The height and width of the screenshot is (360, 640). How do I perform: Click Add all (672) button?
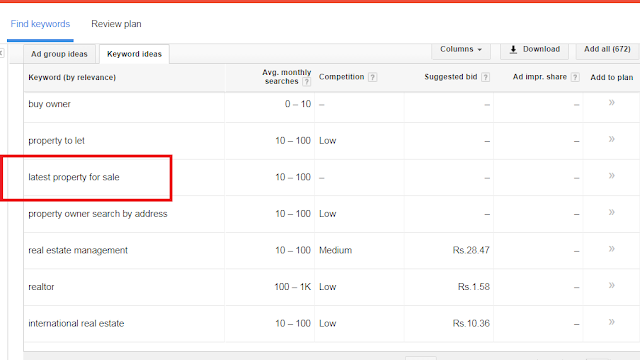click(x=607, y=49)
